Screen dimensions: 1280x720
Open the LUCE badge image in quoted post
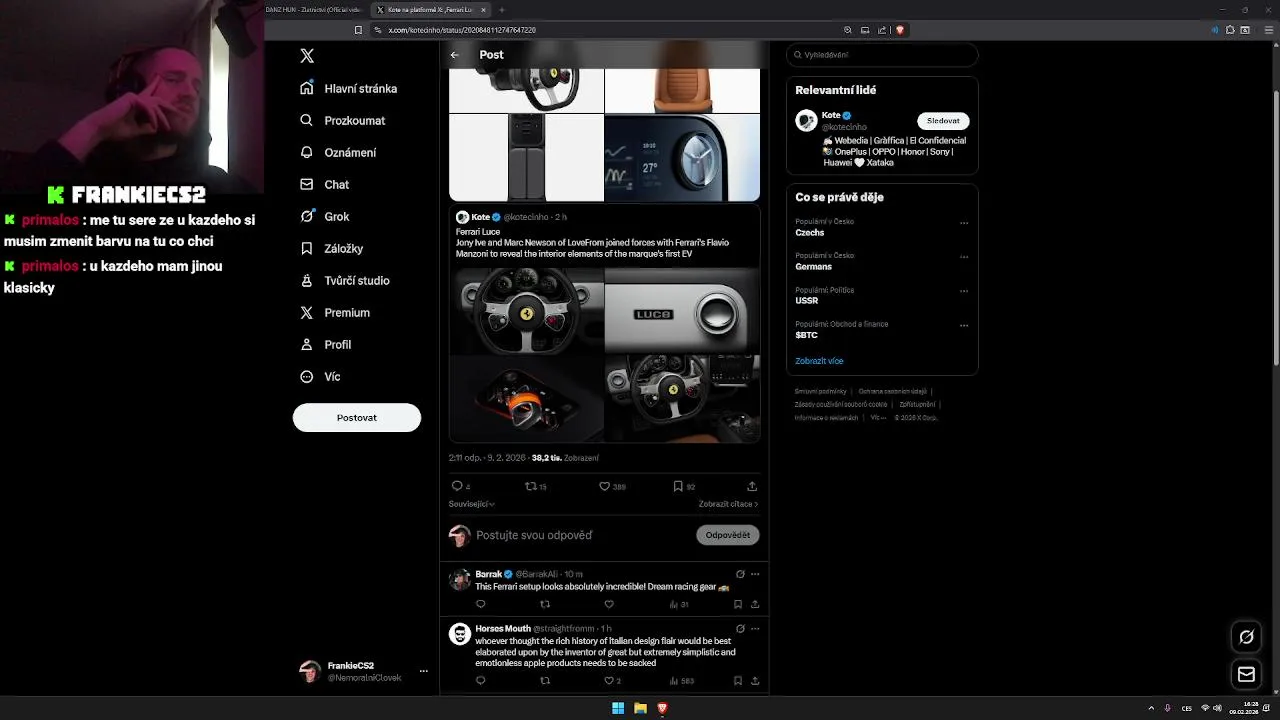coord(683,310)
